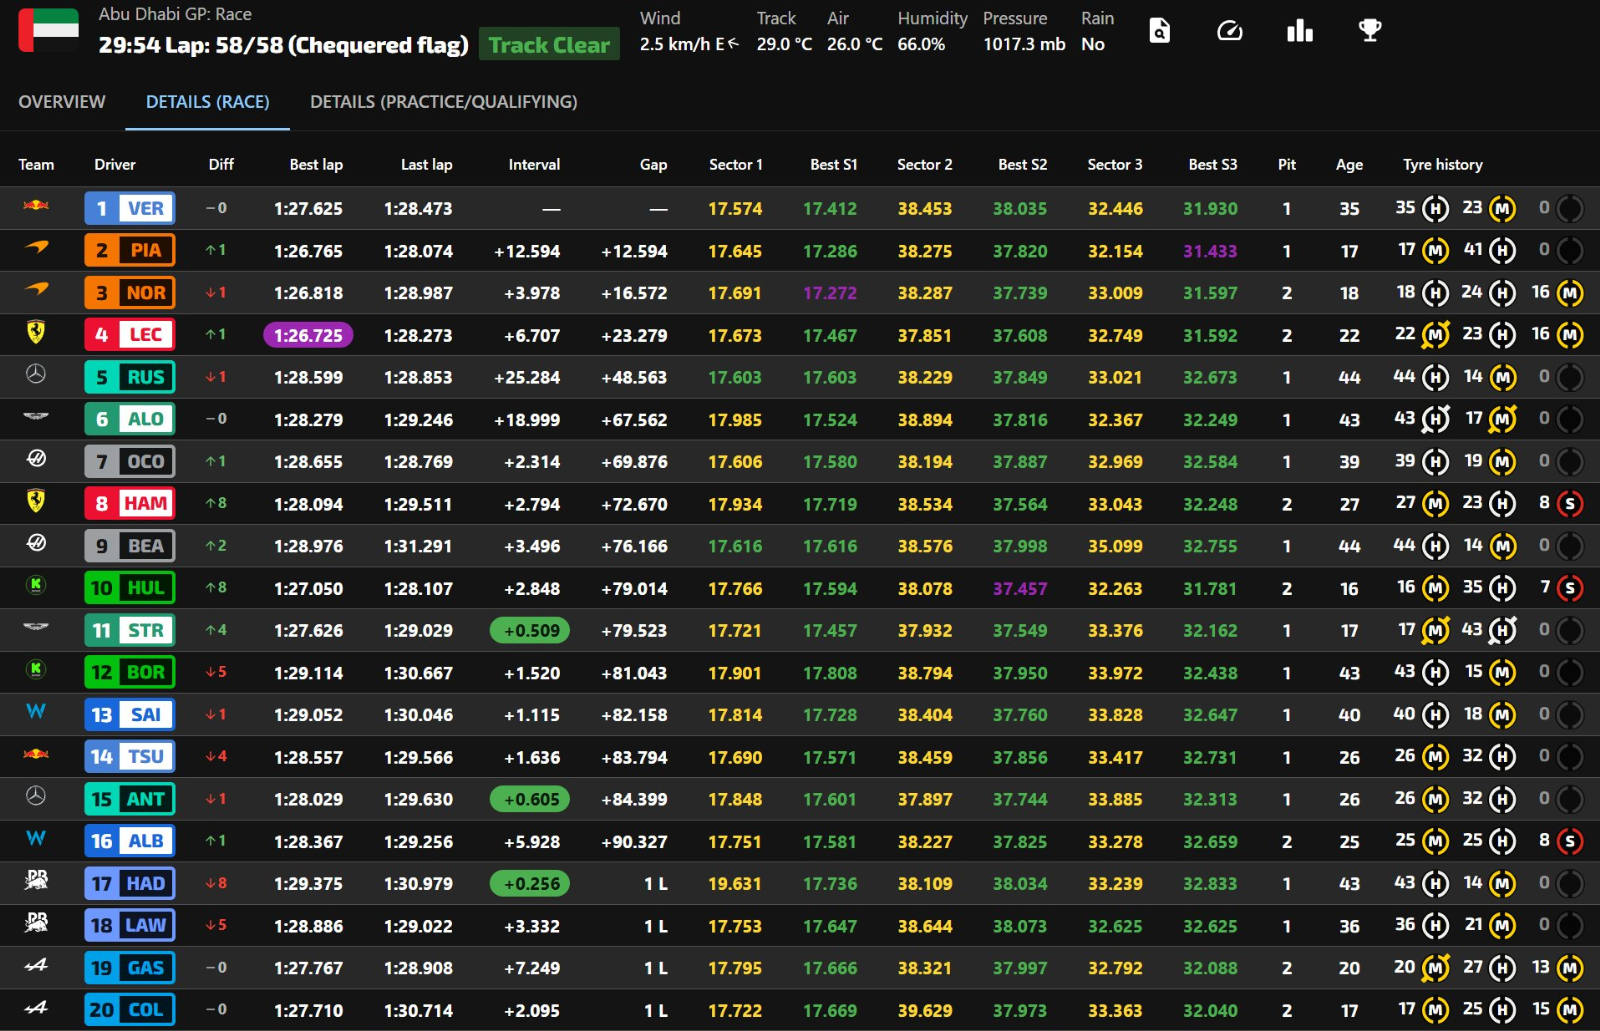This screenshot has width=1600, height=1031.
Task: Click LEC's purple fastest lap 1:26.725
Action: click(308, 336)
